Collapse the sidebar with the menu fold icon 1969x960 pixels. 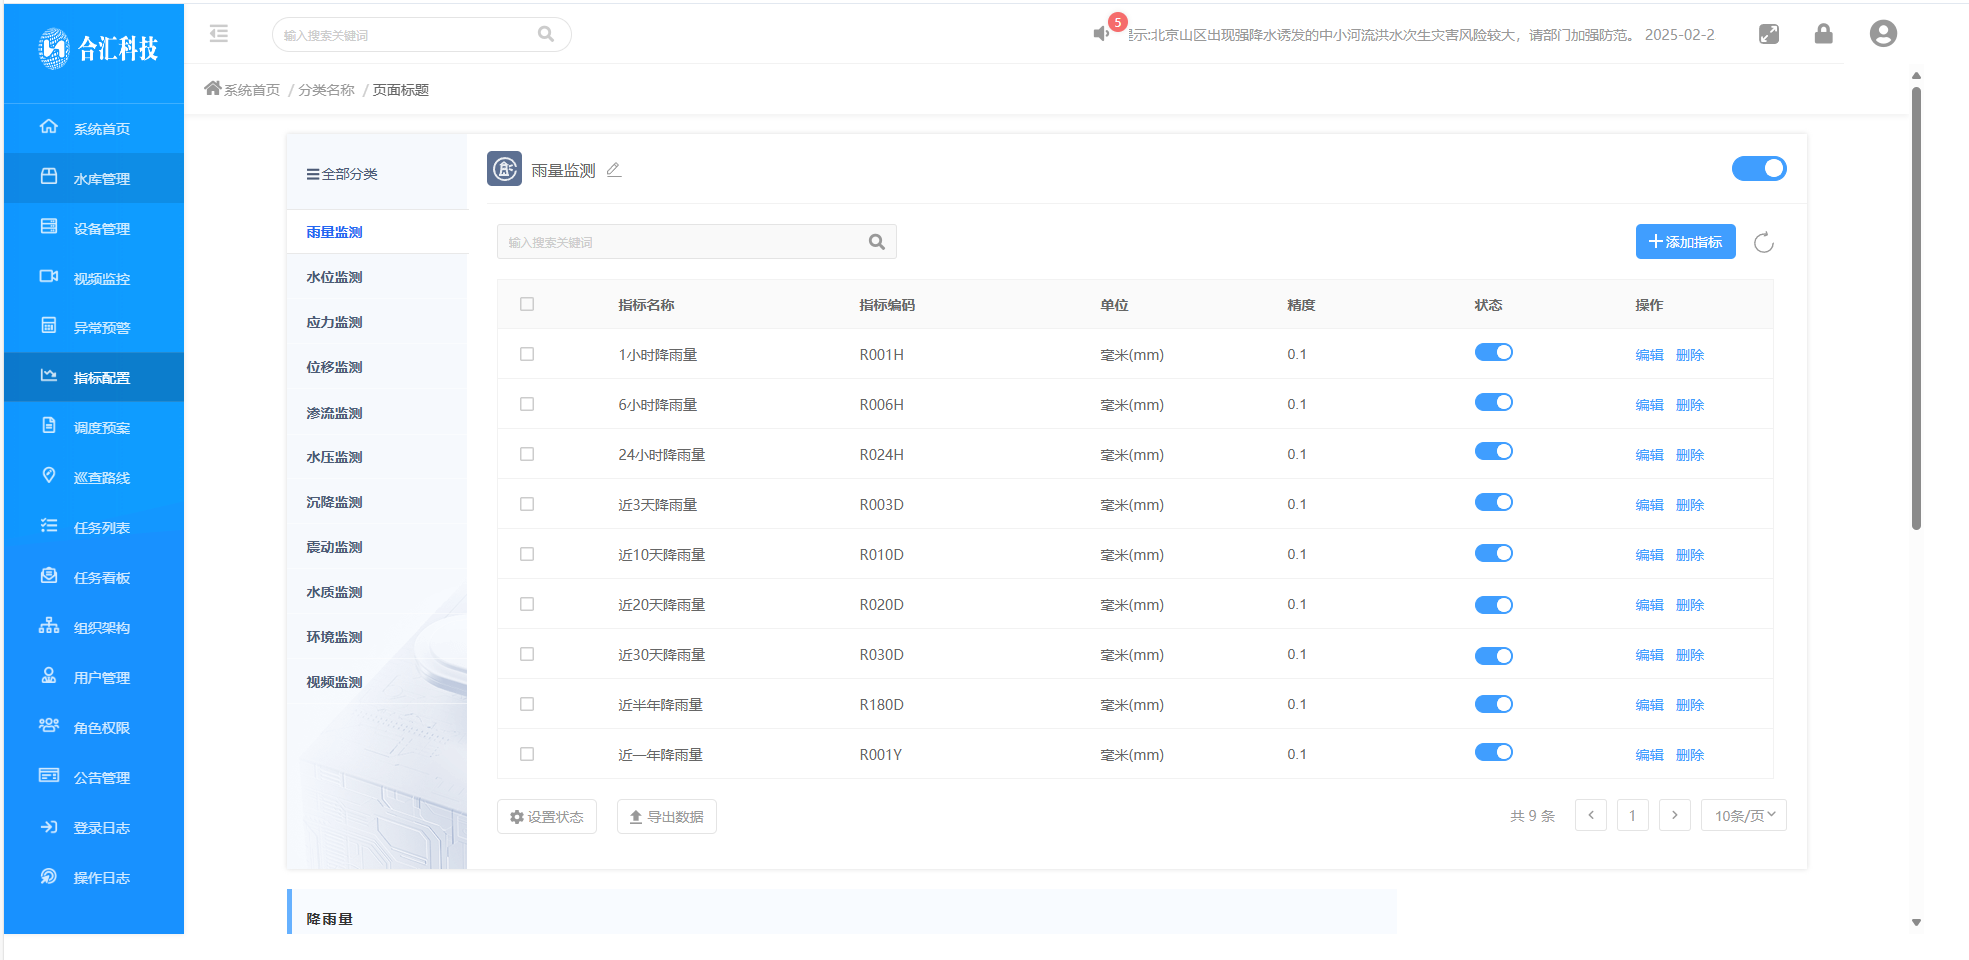(x=219, y=34)
